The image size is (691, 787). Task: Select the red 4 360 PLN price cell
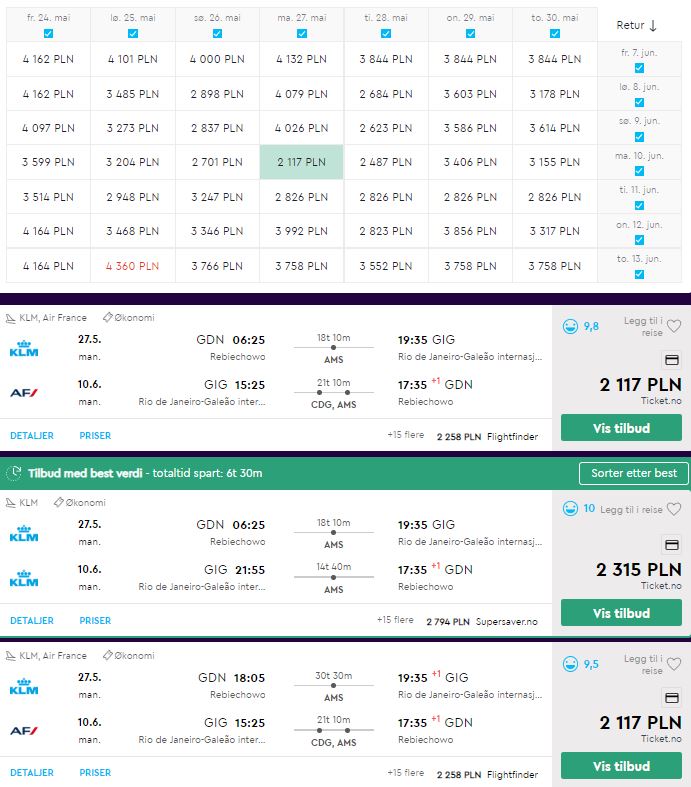132,266
